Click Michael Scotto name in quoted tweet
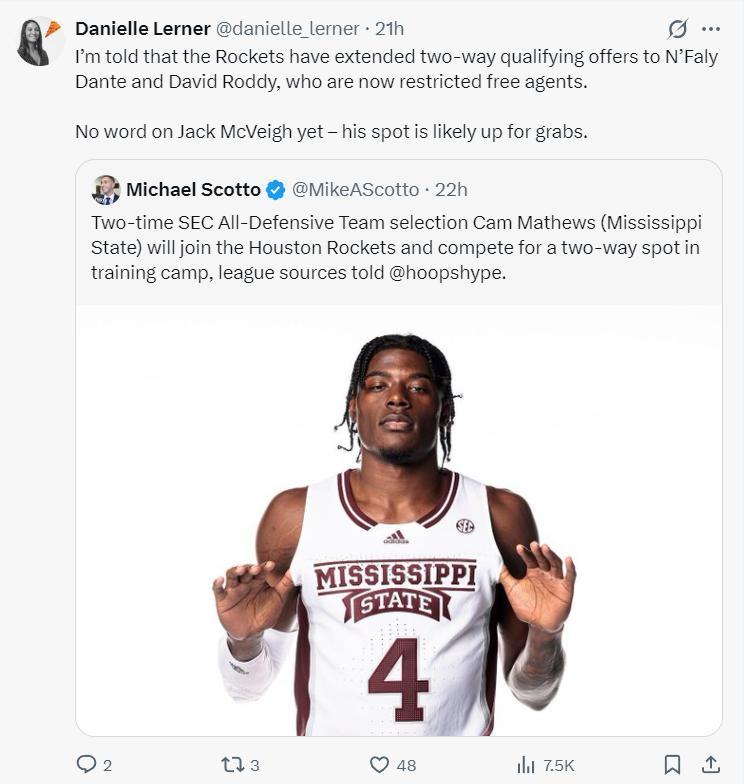Viewport: 744px width, 784px height. point(193,190)
